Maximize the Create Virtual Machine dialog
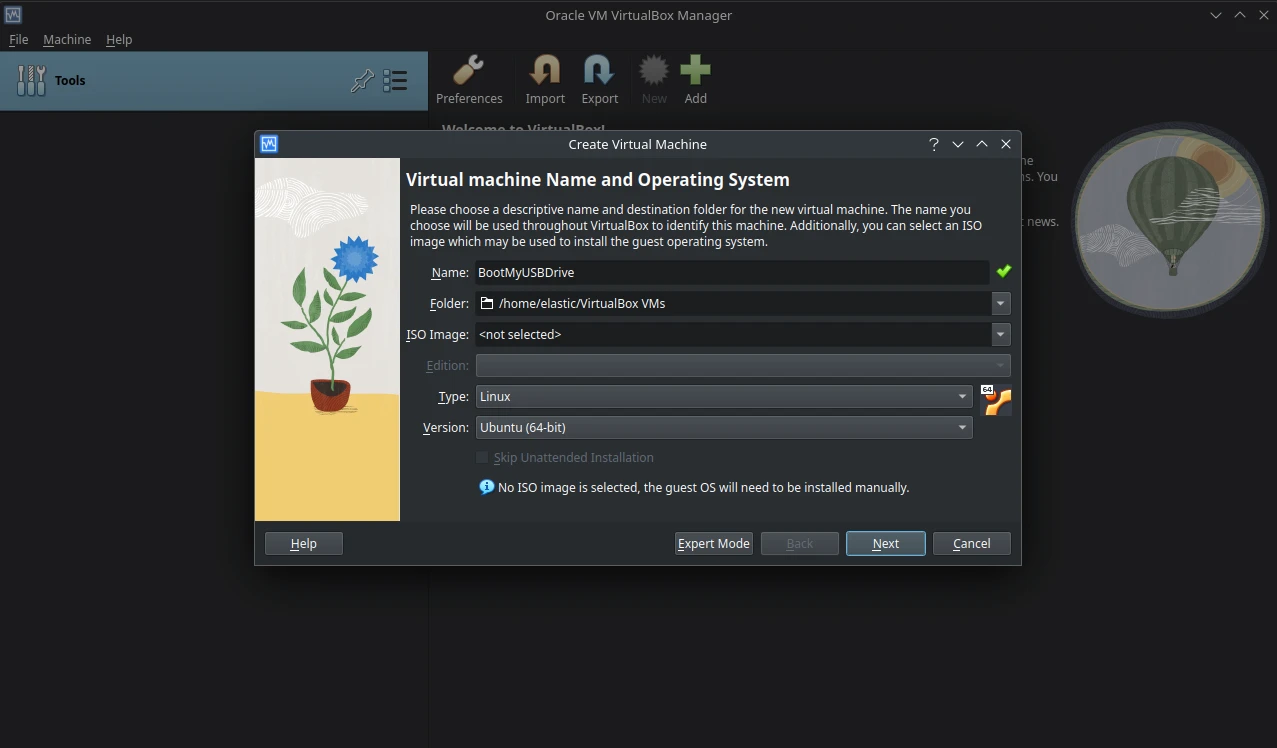 982,144
